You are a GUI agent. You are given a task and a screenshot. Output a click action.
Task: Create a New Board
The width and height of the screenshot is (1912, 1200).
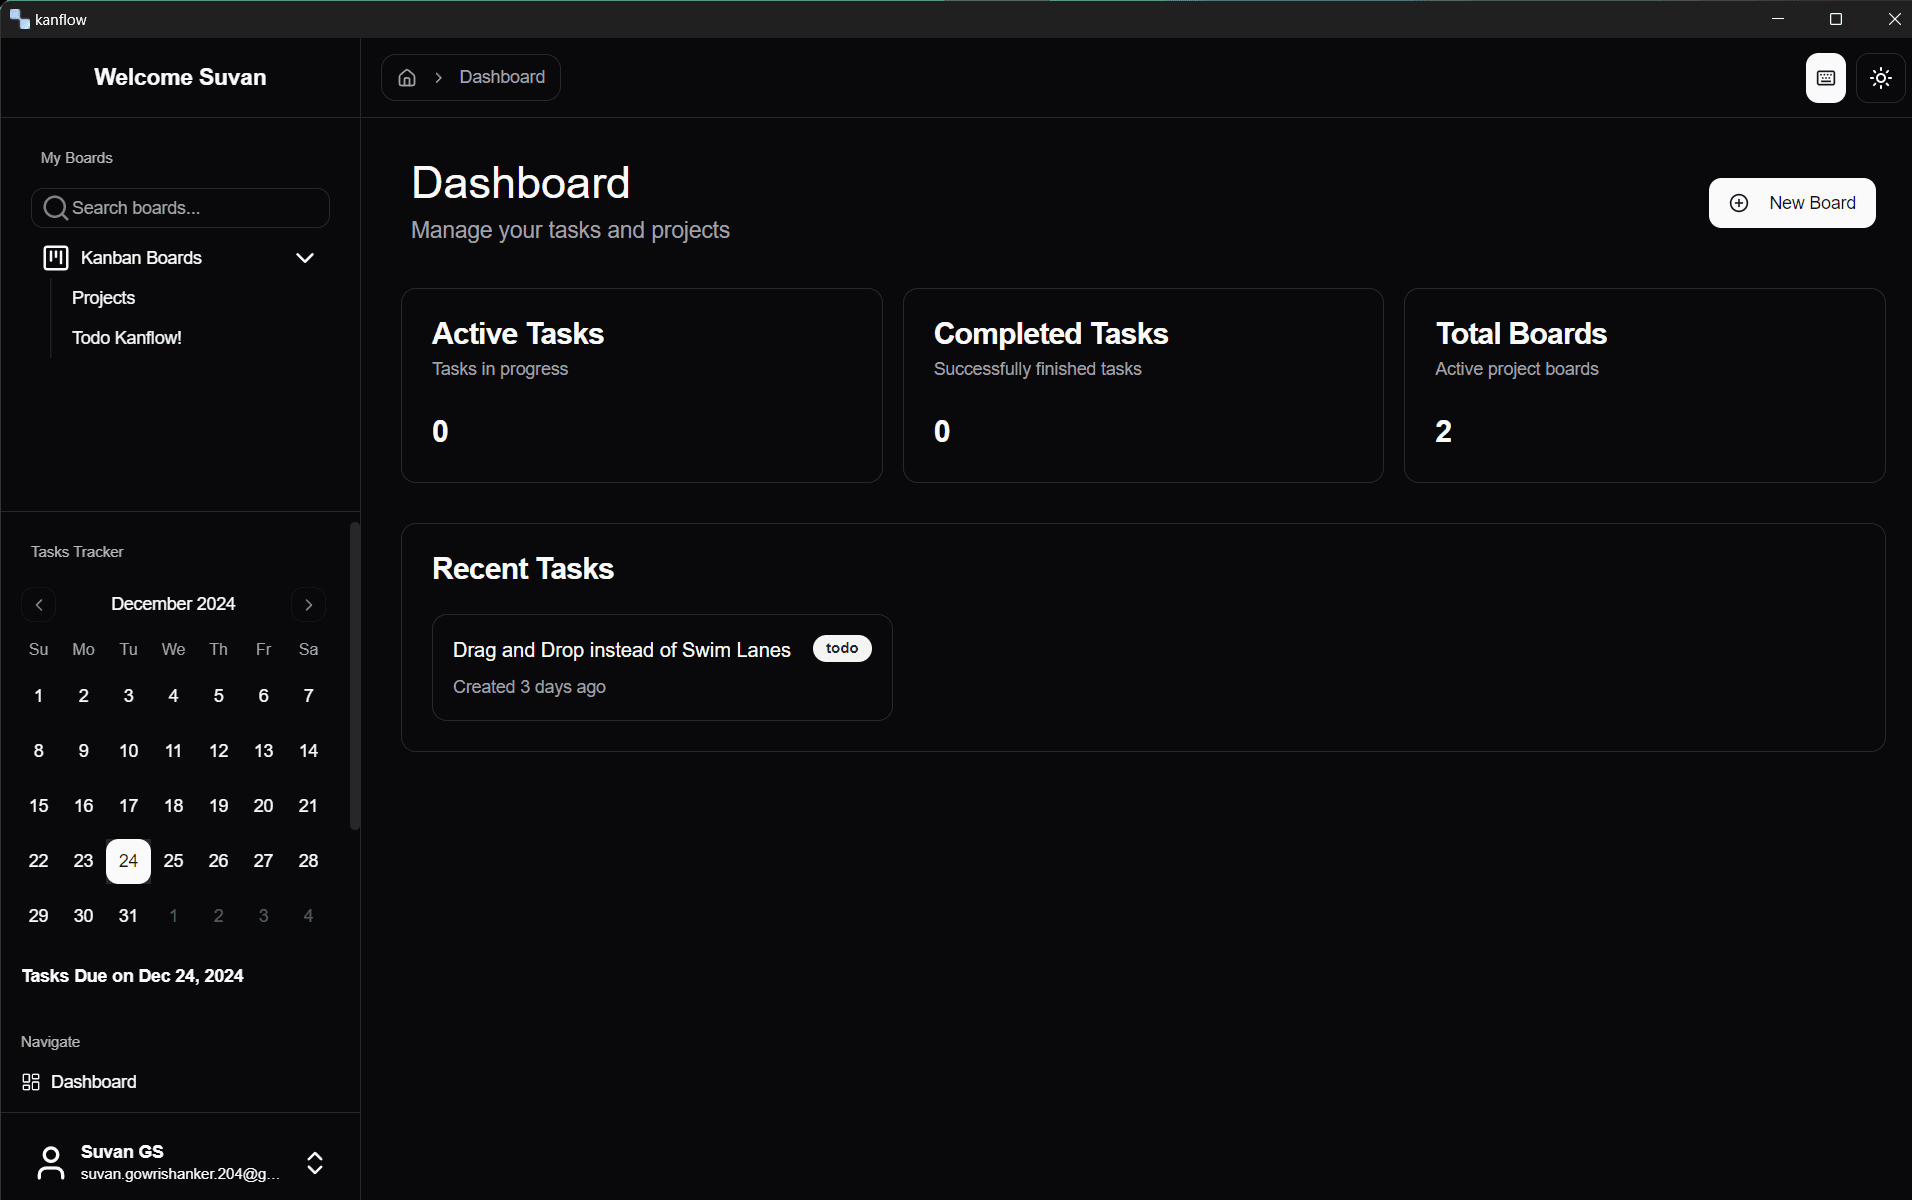click(1791, 203)
